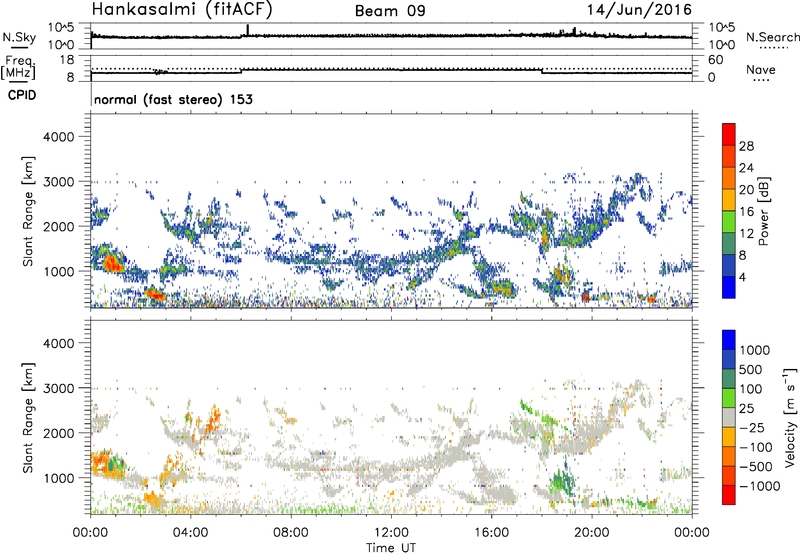
Task: Click the red high-power patch near 01:00
Action: pyautogui.click(x=112, y=263)
